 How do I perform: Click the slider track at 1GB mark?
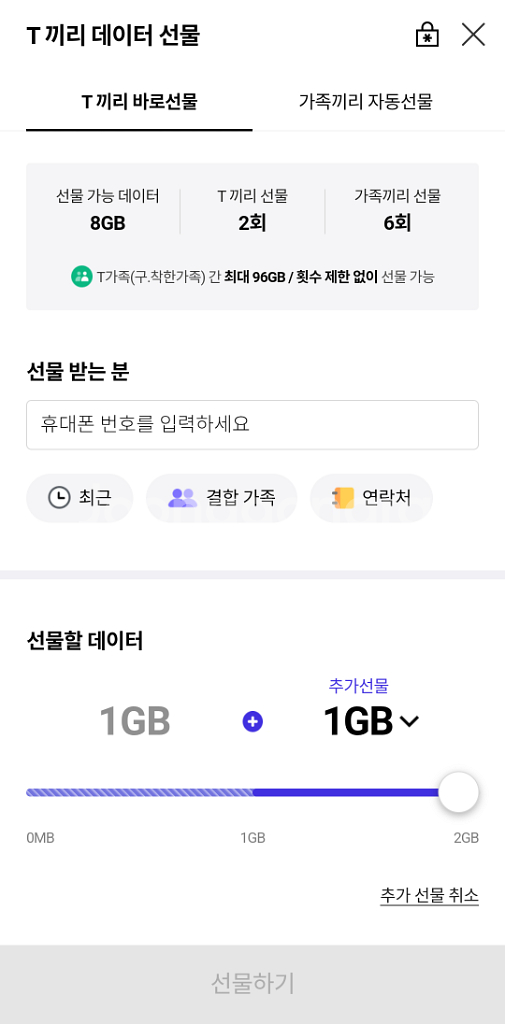[253, 792]
